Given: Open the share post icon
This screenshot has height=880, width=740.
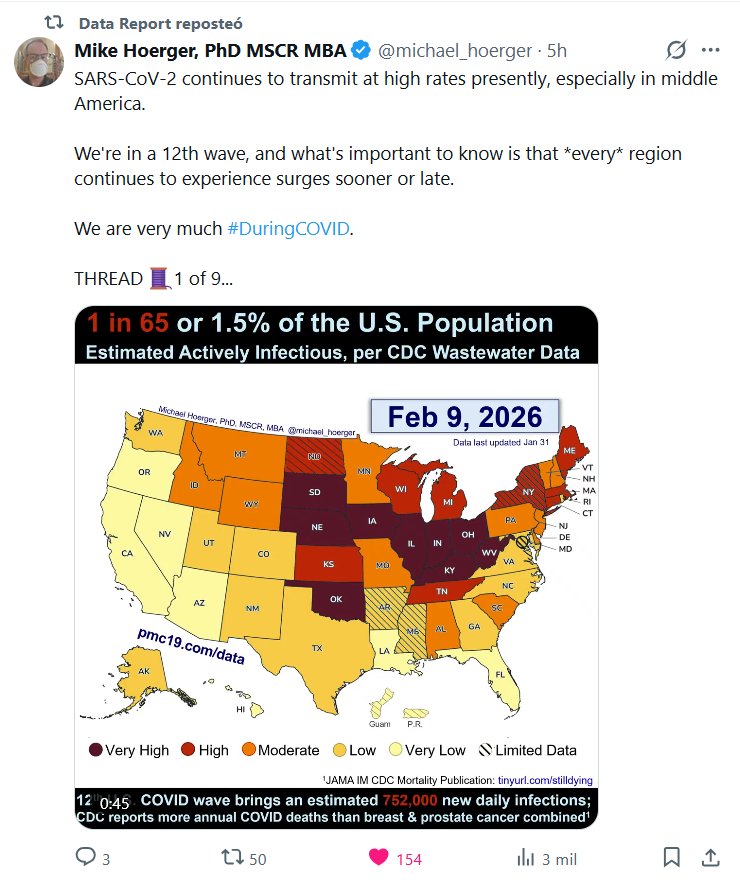Looking at the screenshot, I should pos(709,857).
